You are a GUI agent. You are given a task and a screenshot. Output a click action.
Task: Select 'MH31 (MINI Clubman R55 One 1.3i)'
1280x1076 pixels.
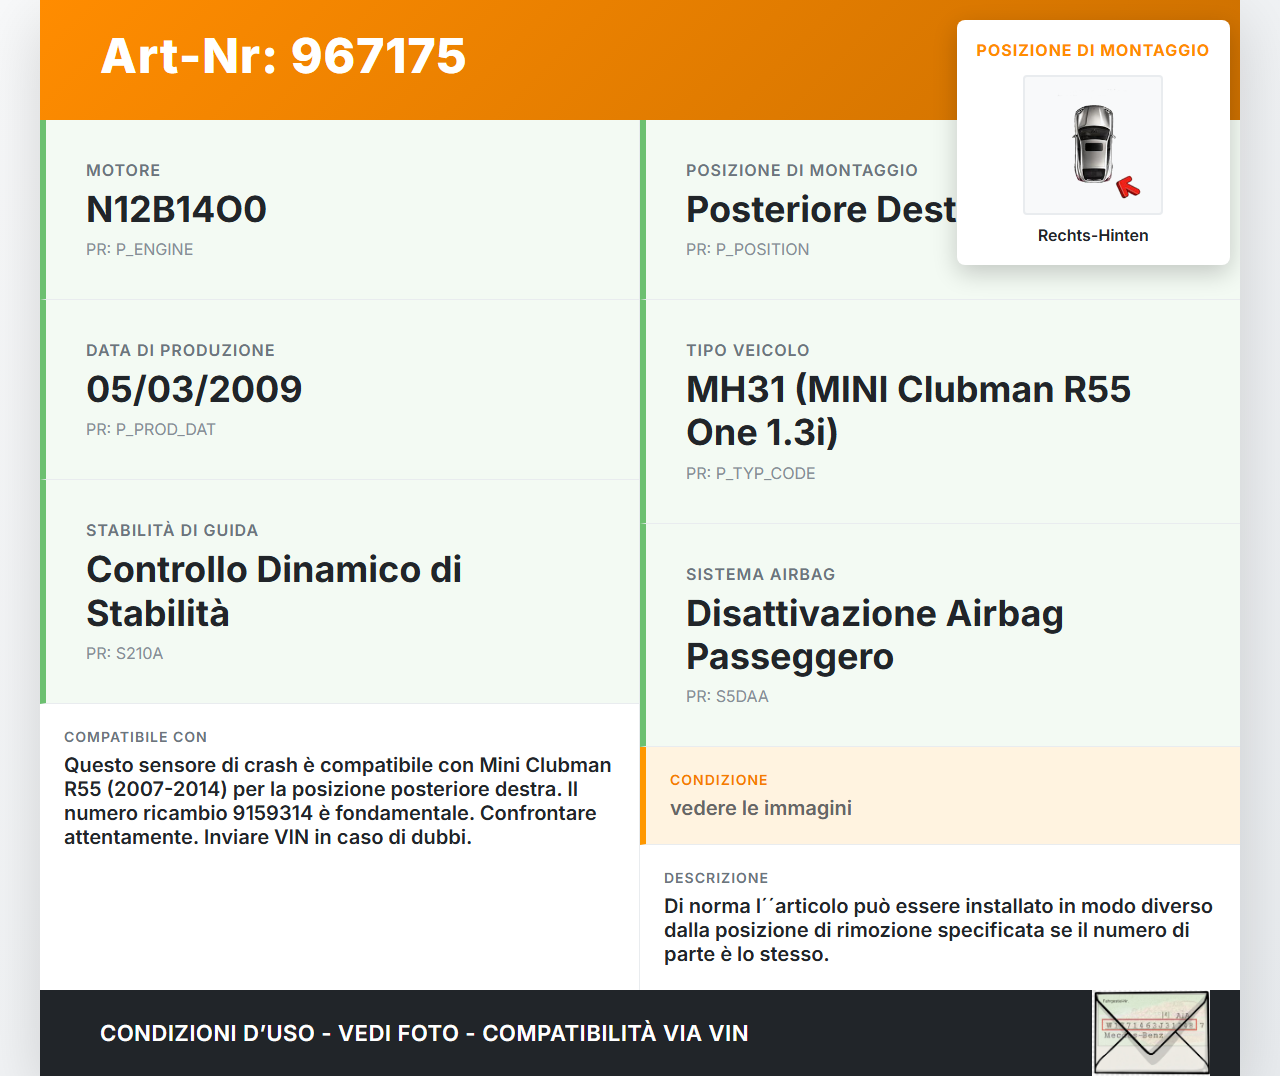coord(908,410)
